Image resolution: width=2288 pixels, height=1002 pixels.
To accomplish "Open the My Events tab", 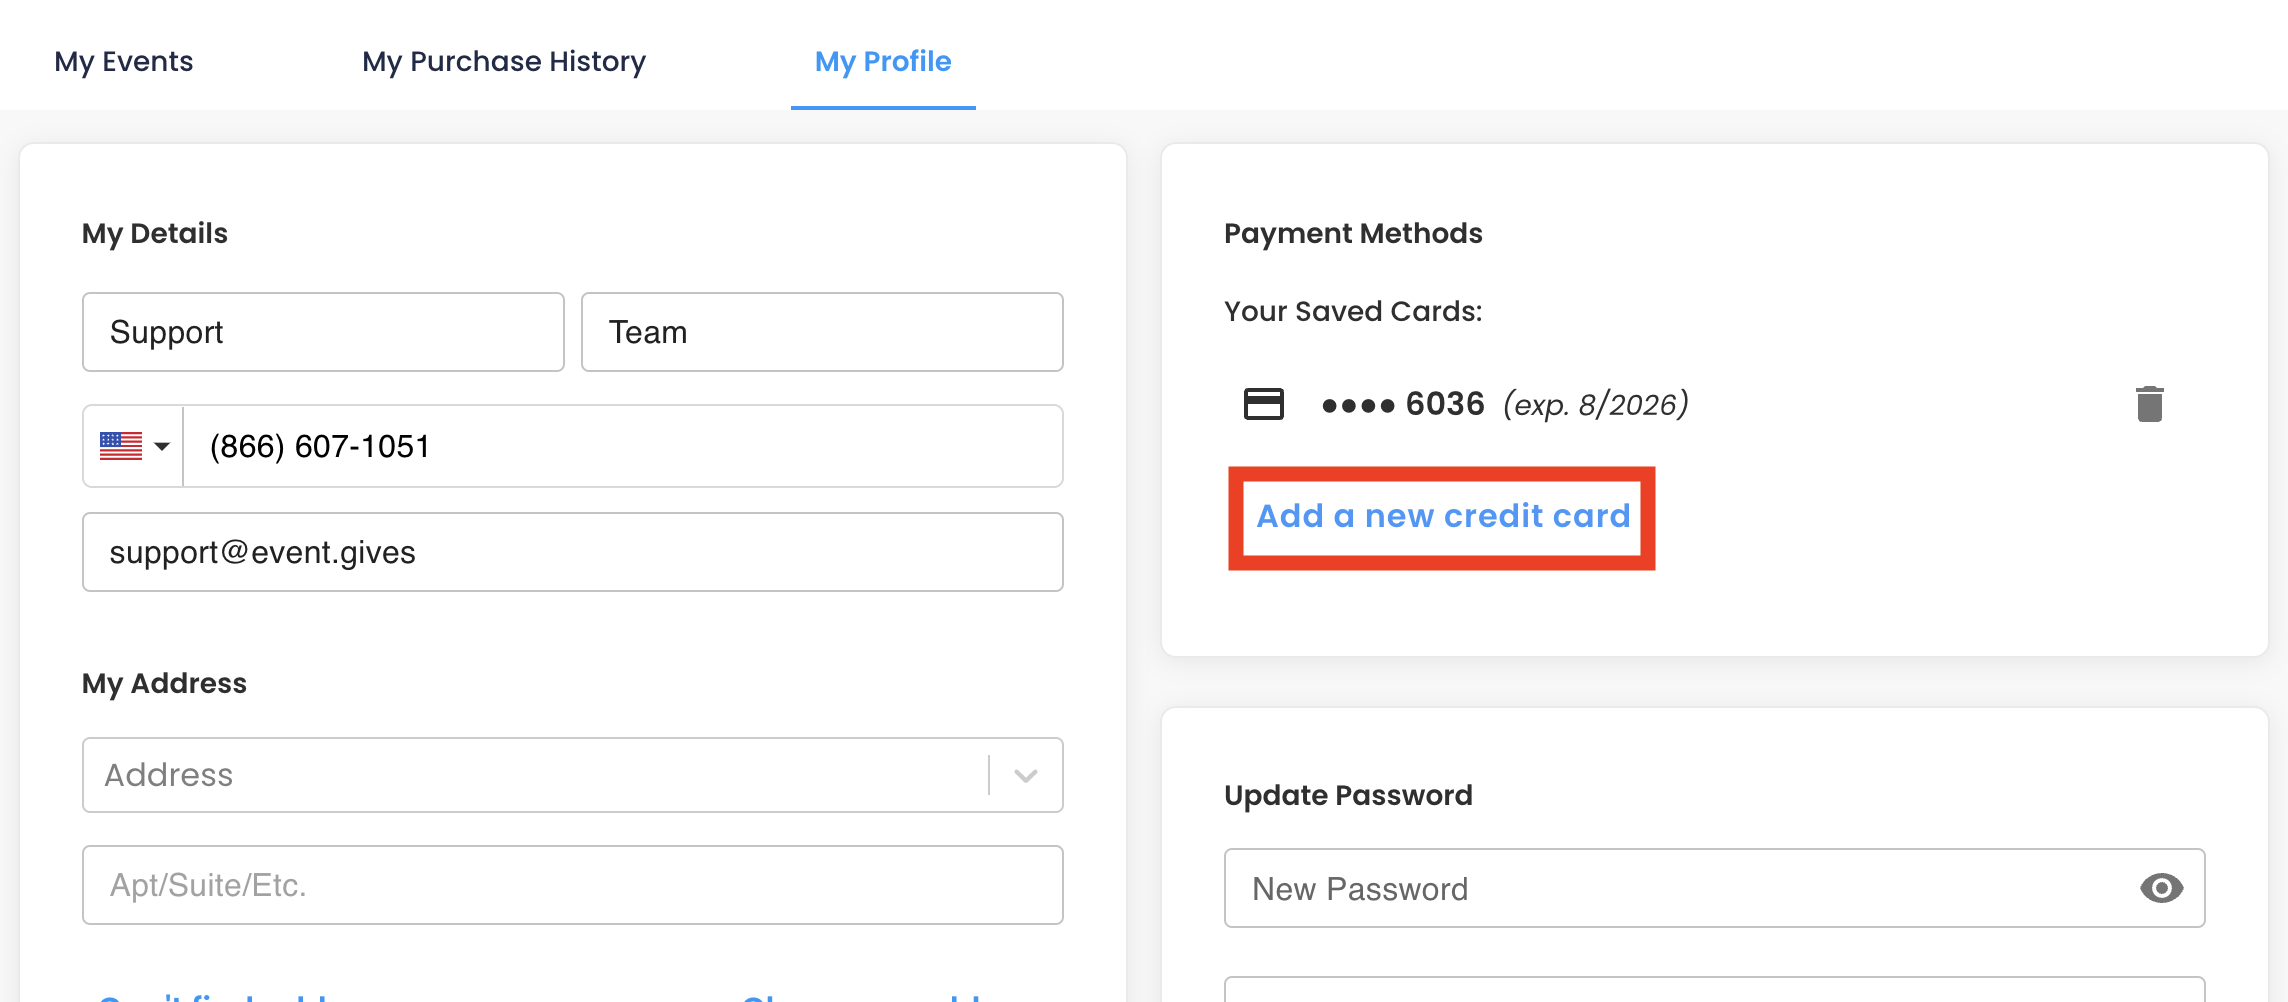I will 124,62.
